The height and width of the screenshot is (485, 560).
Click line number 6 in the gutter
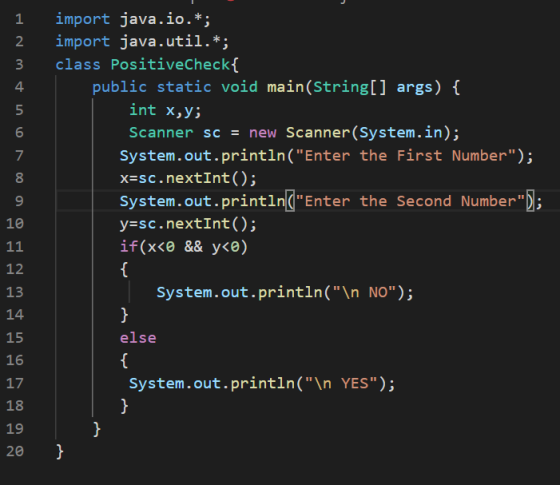point(19,132)
